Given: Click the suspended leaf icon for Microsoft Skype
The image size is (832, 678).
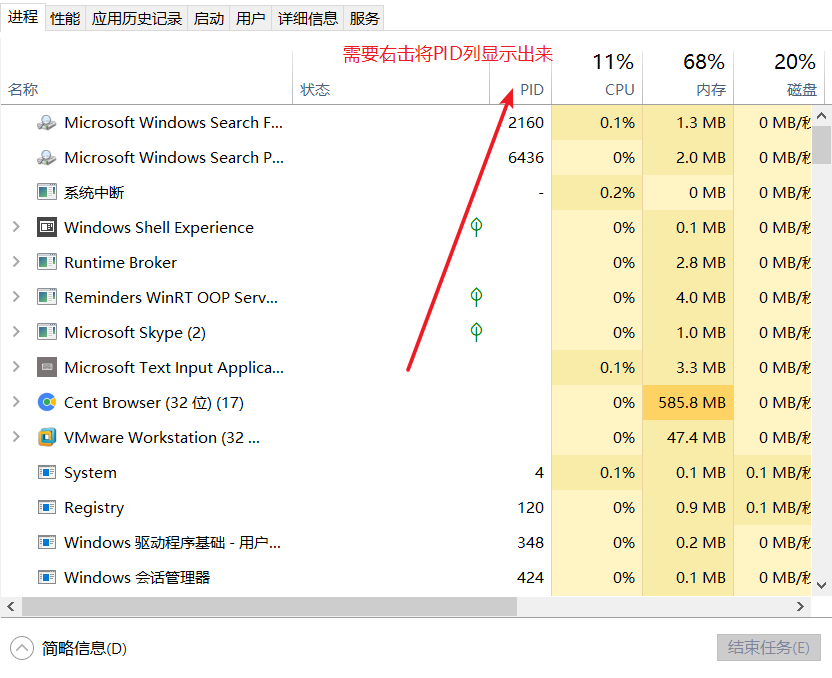Looking at the screenshot, I should click(476, 332).
